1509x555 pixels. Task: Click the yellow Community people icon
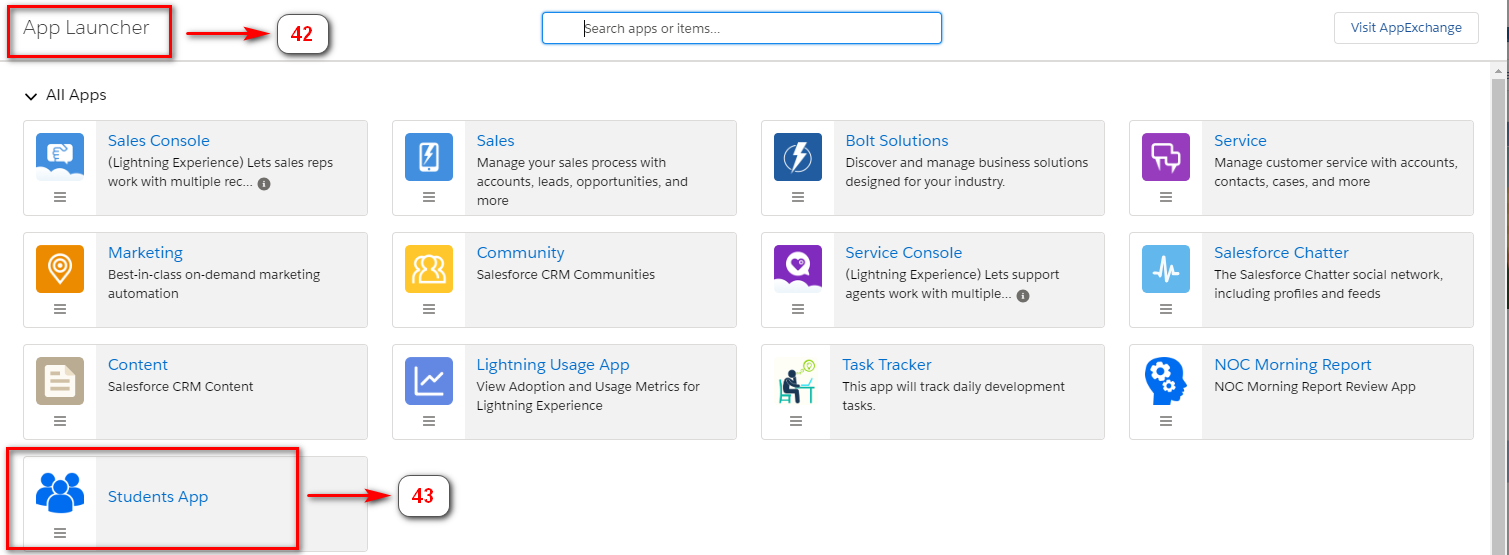pos(429,269)
